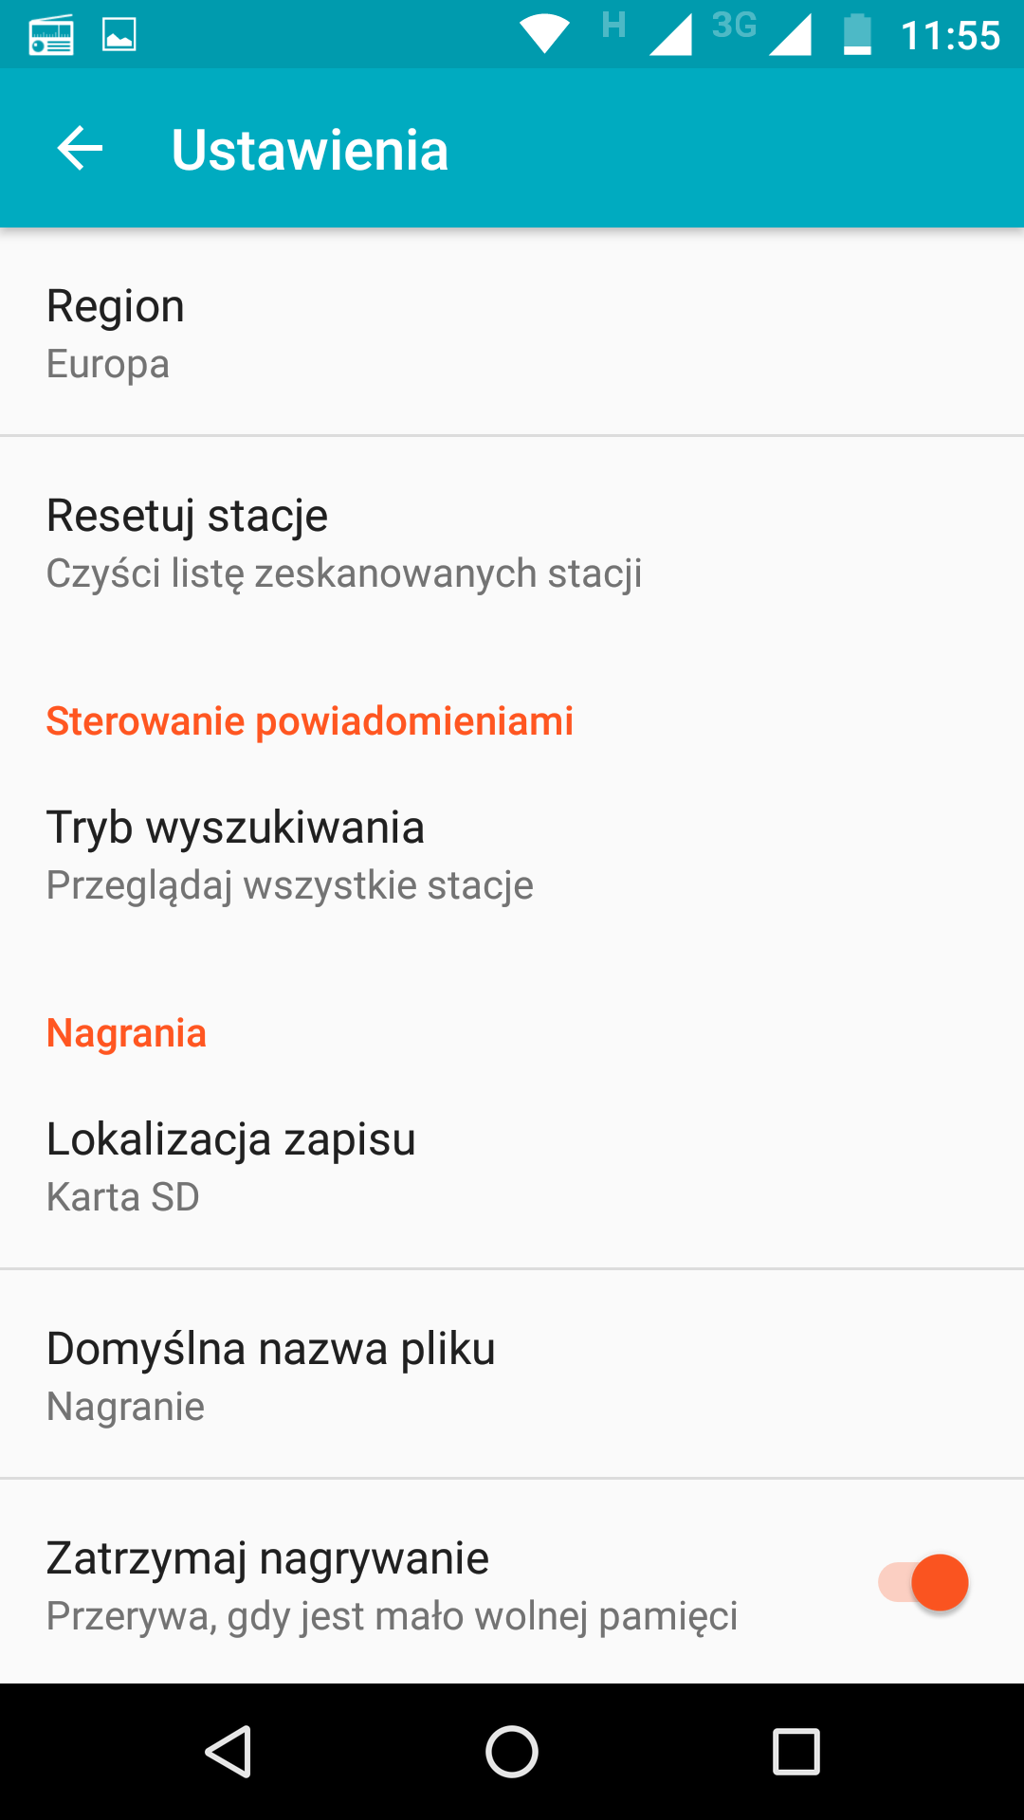This screenshot has width=1024, height=1820.
Task: Open the Region setting
Action: pyautogui.click(x=512, y=333)
